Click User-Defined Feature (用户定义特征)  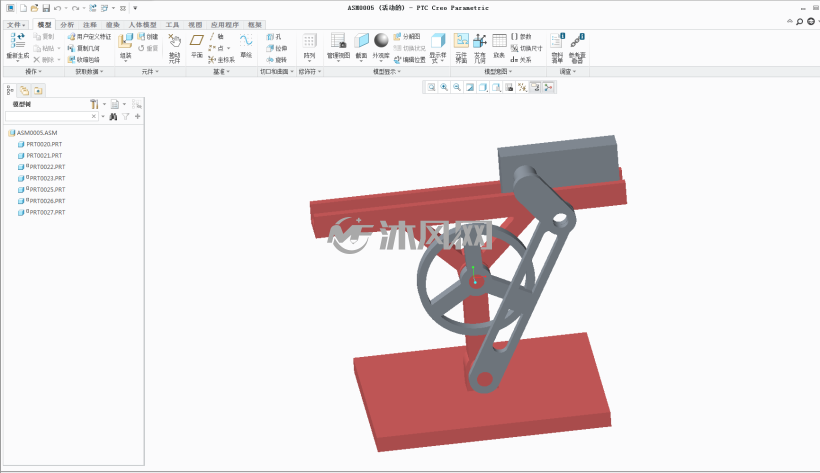point(89,37)
